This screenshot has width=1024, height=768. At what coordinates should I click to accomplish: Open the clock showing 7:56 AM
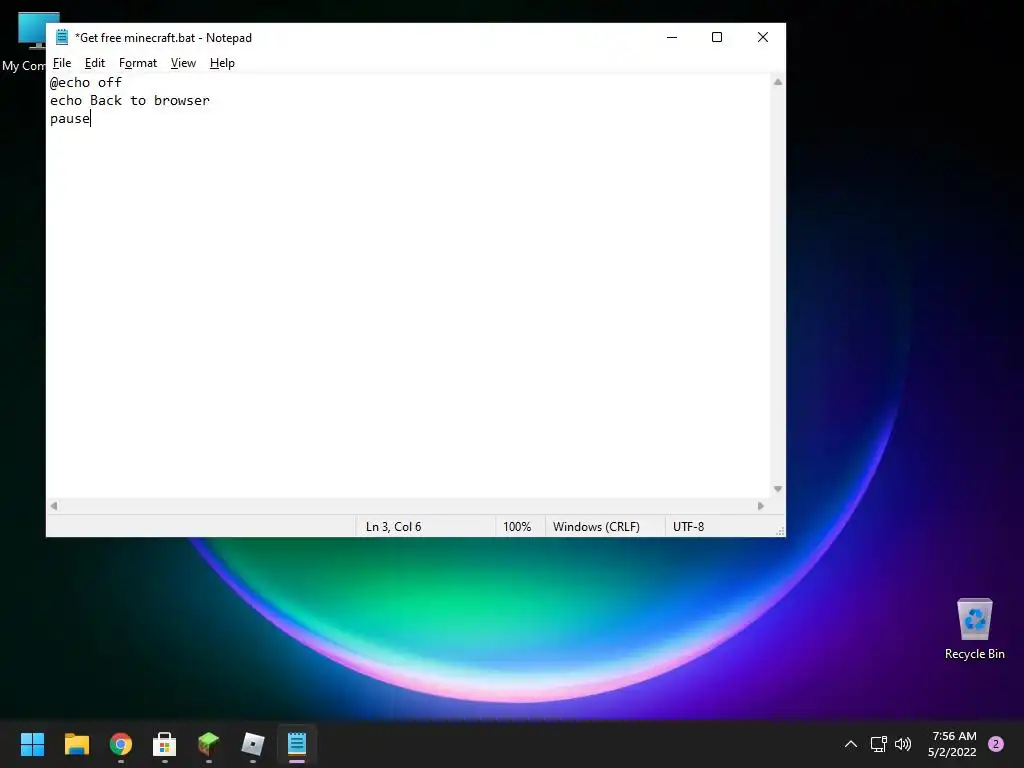point(952,744)
